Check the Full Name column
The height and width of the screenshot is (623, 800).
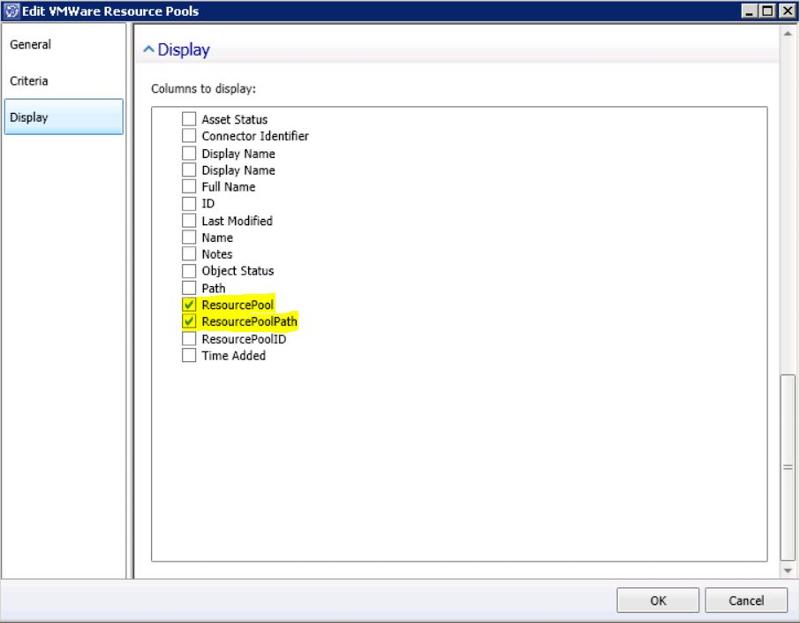click(189, 186)
